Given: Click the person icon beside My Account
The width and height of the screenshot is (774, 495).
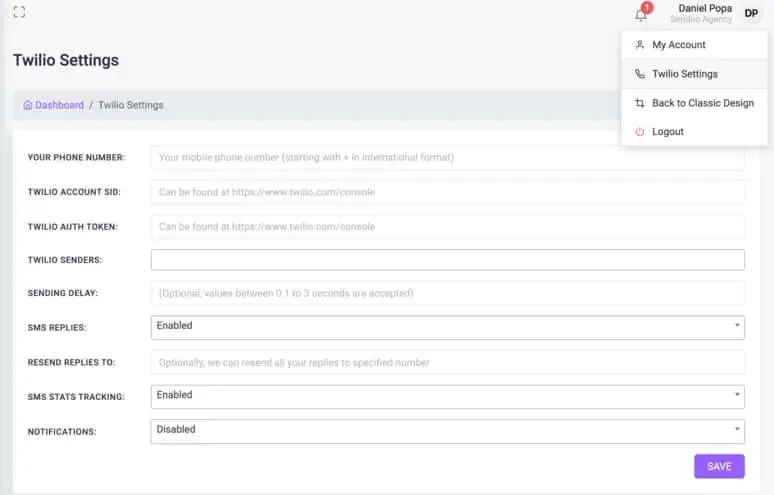Looking at the screenshot, I should [640, 45].
